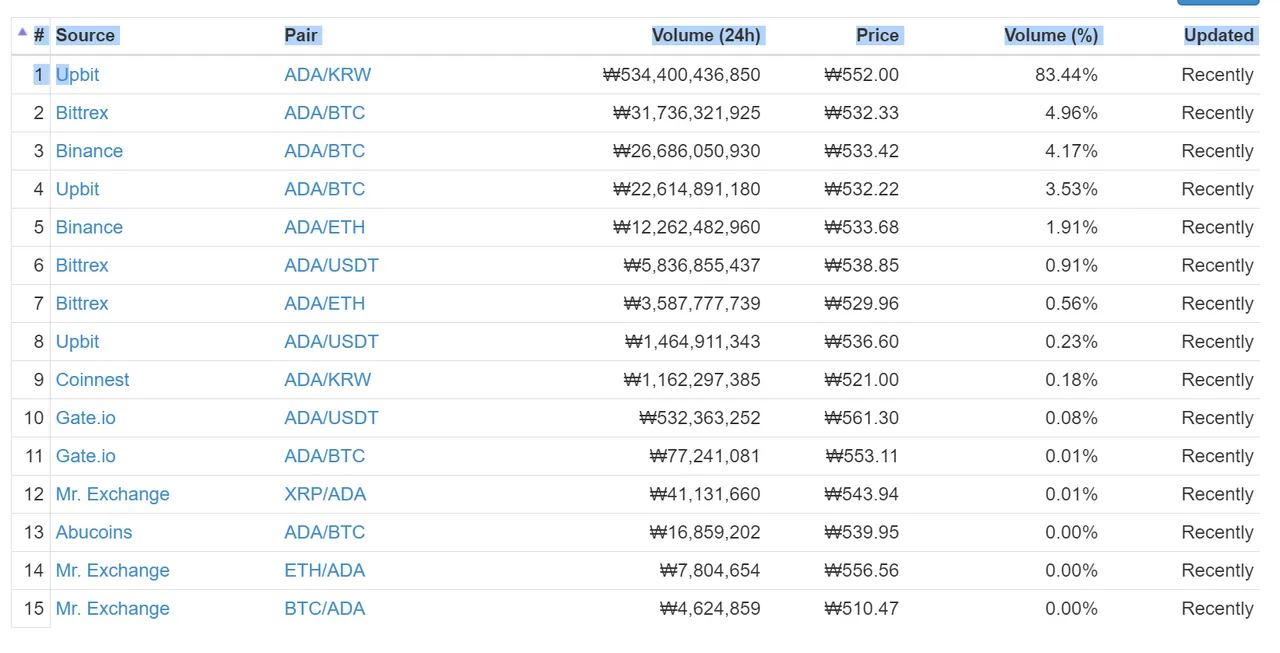Open BTC/ADA pair link
The height and width of the screenshot is (653, 1280).
pyautogui.click(x=324, y=608)
